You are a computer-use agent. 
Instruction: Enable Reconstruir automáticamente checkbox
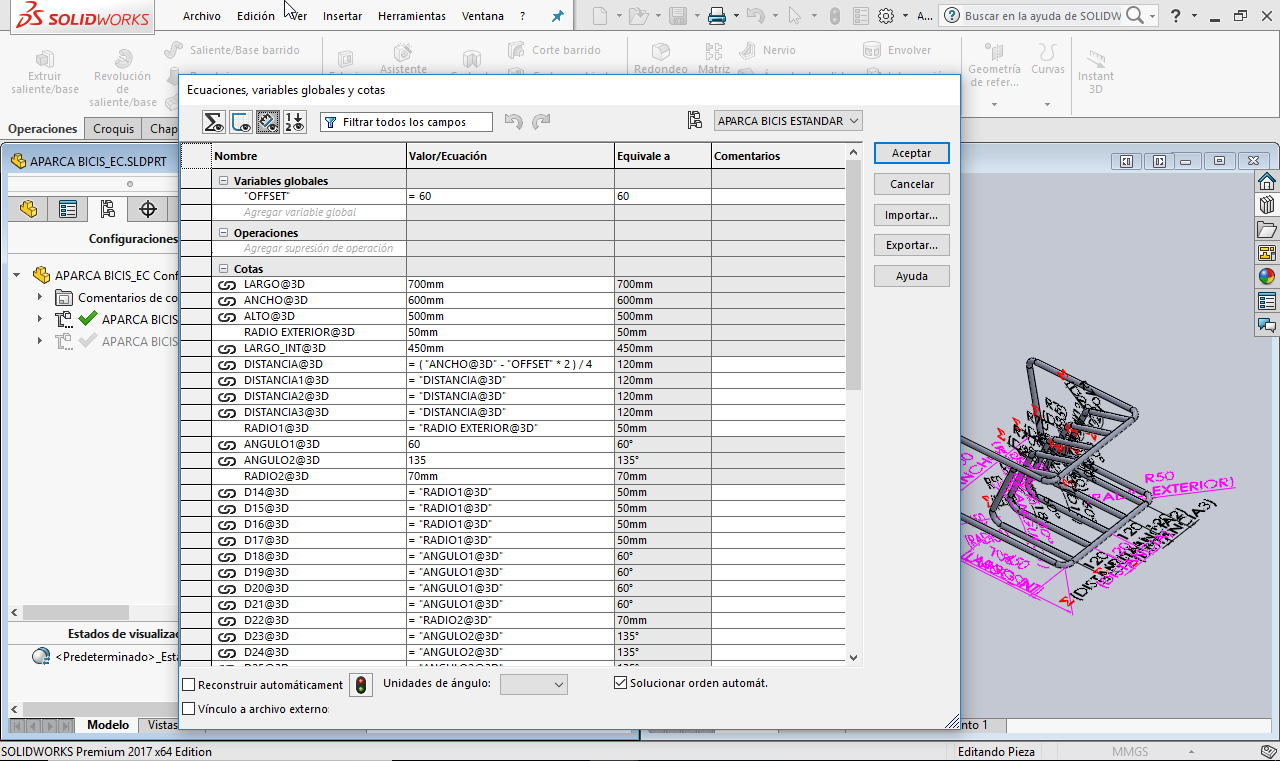[189, 685]
